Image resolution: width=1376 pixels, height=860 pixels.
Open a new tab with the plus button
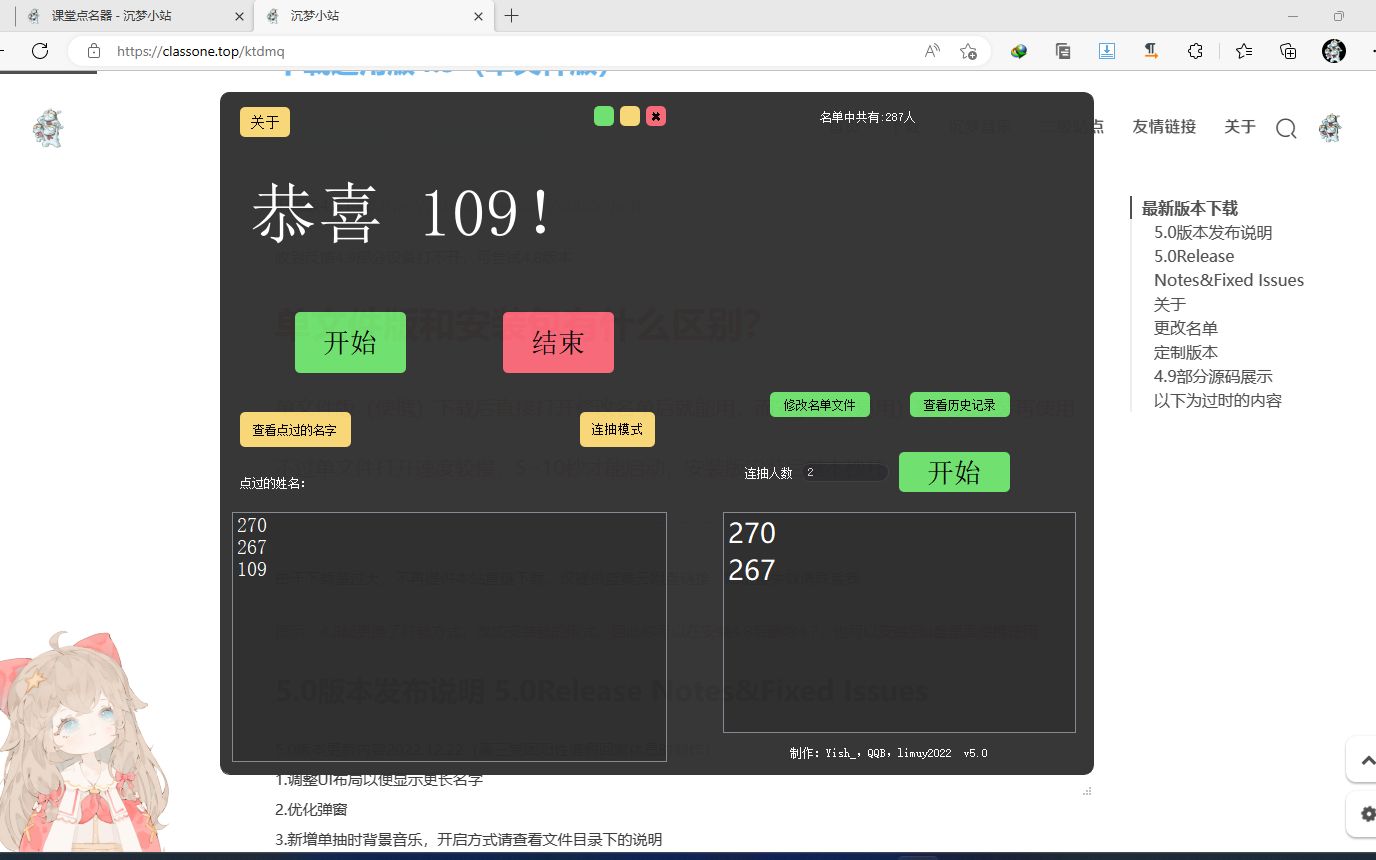[512, 16]
